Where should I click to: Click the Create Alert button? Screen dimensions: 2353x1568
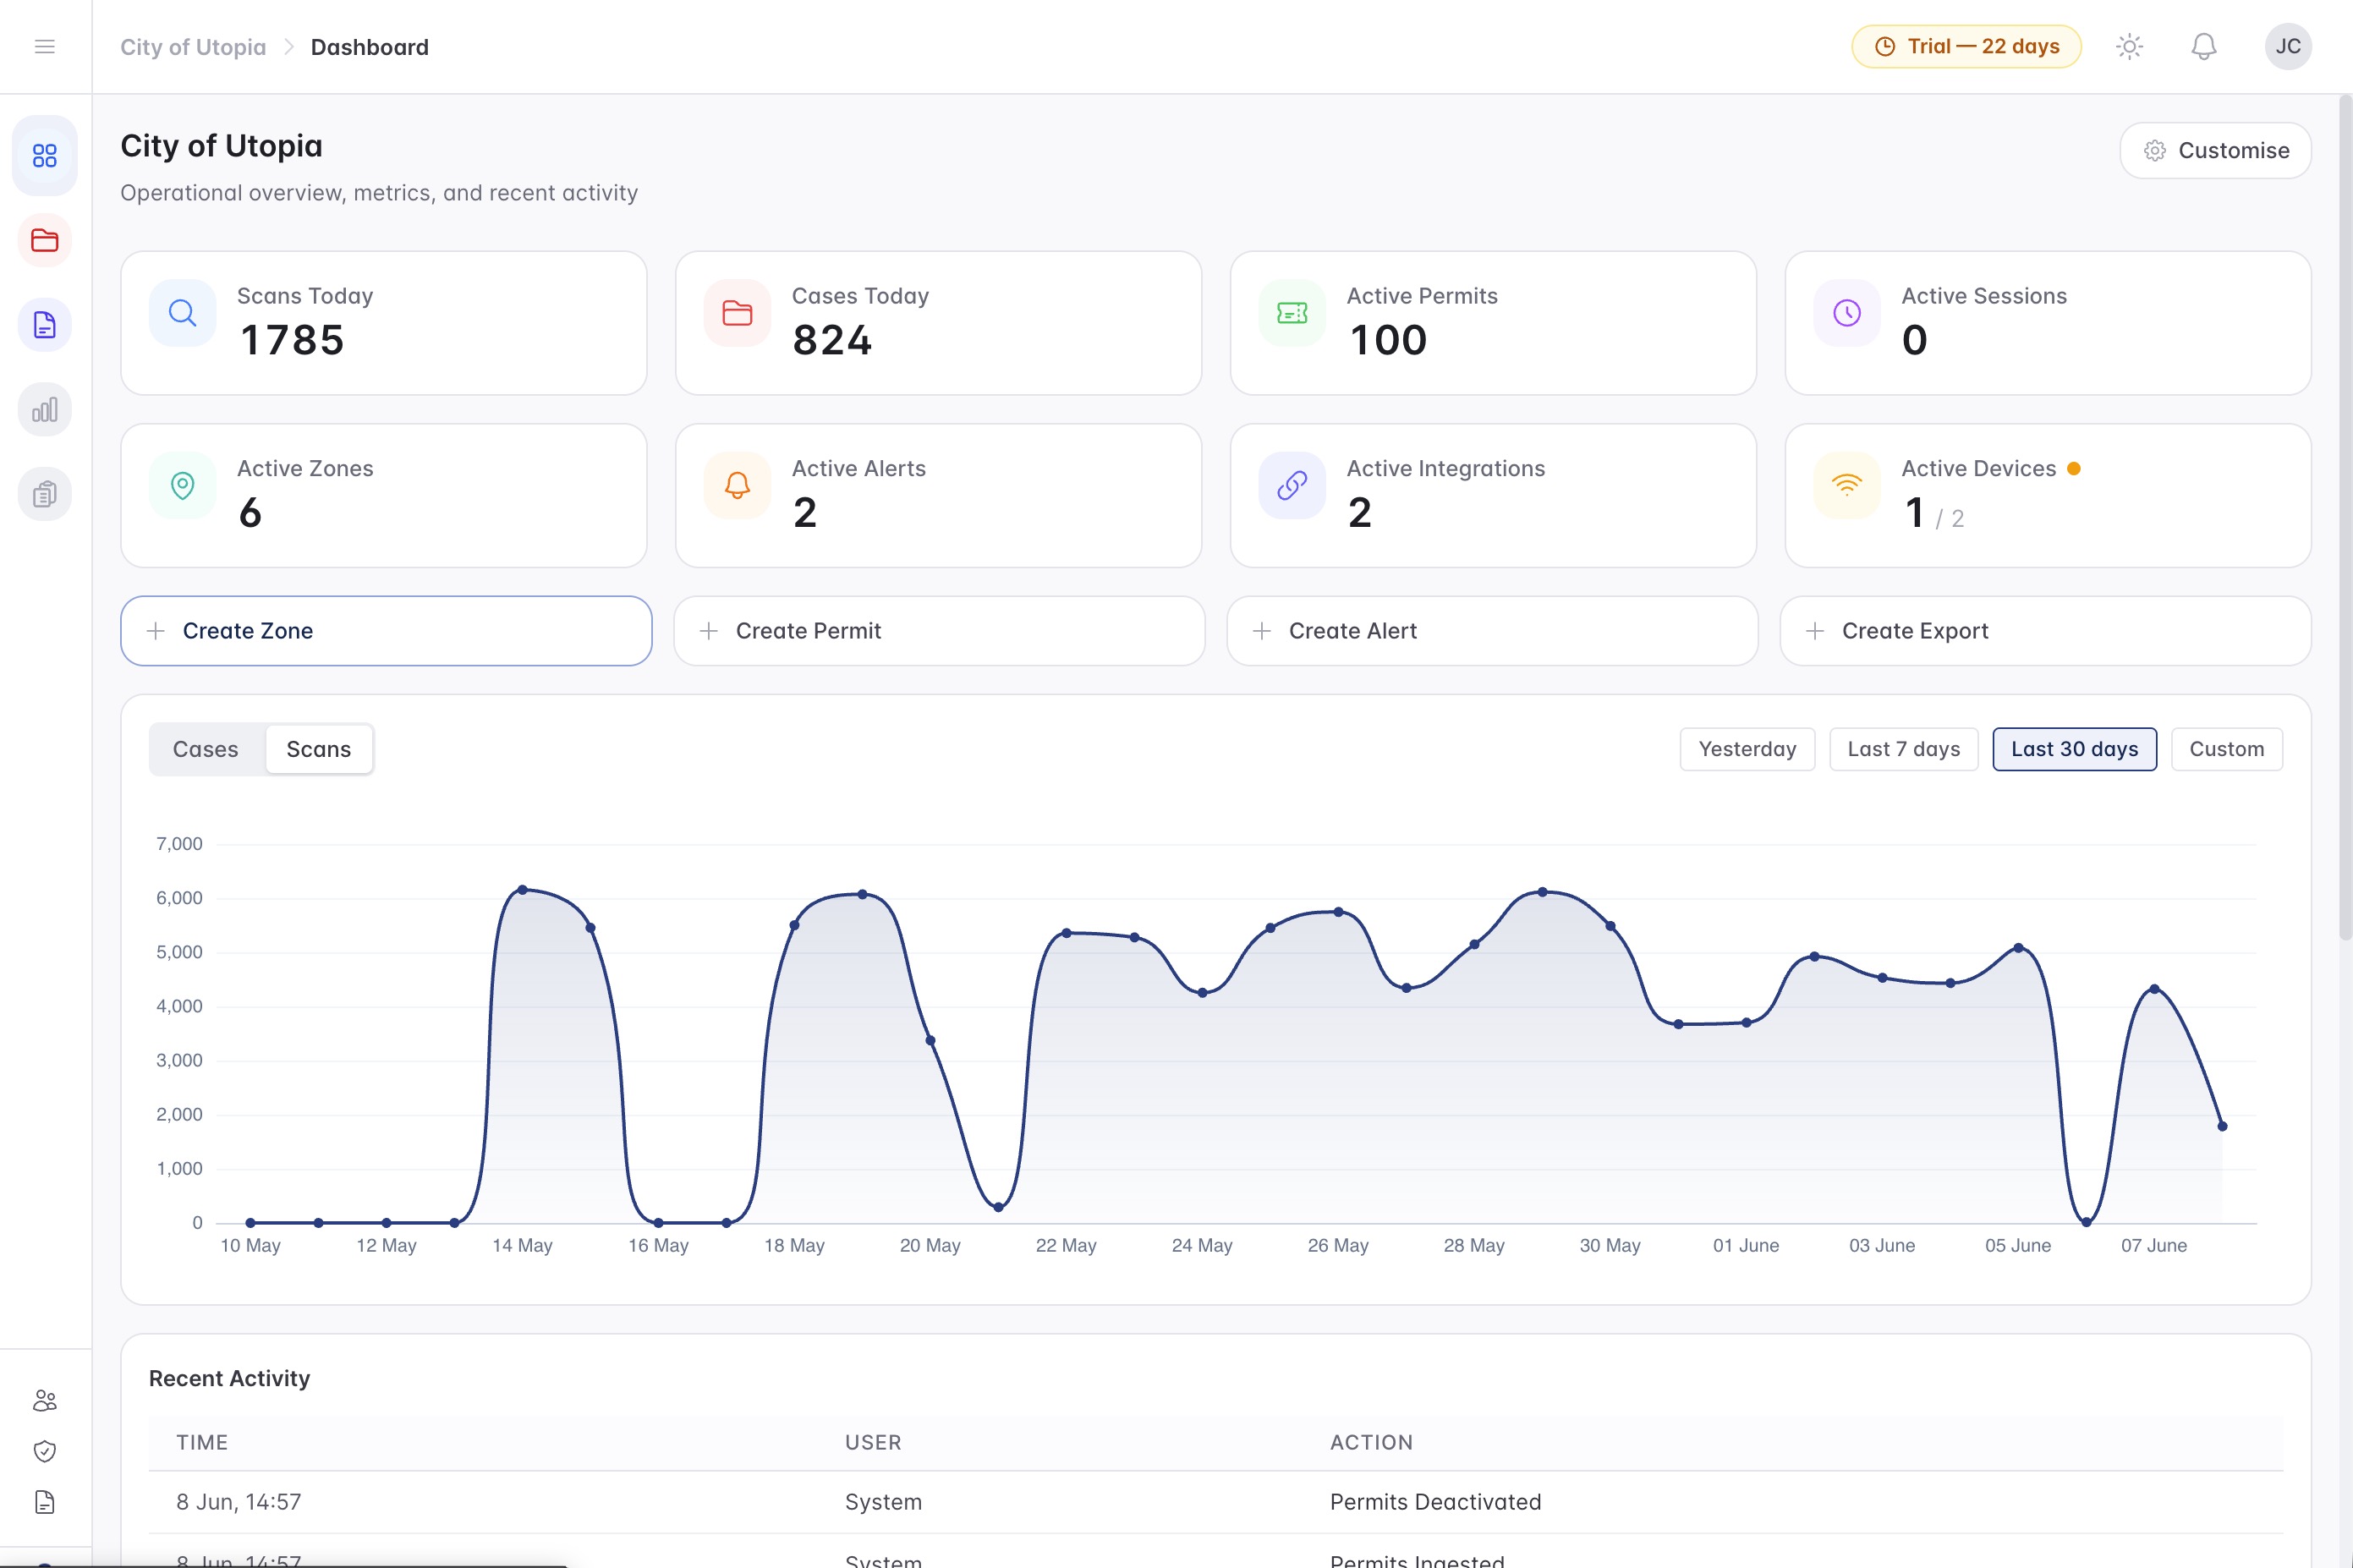pyautogui.click(x=1492, y=631)
